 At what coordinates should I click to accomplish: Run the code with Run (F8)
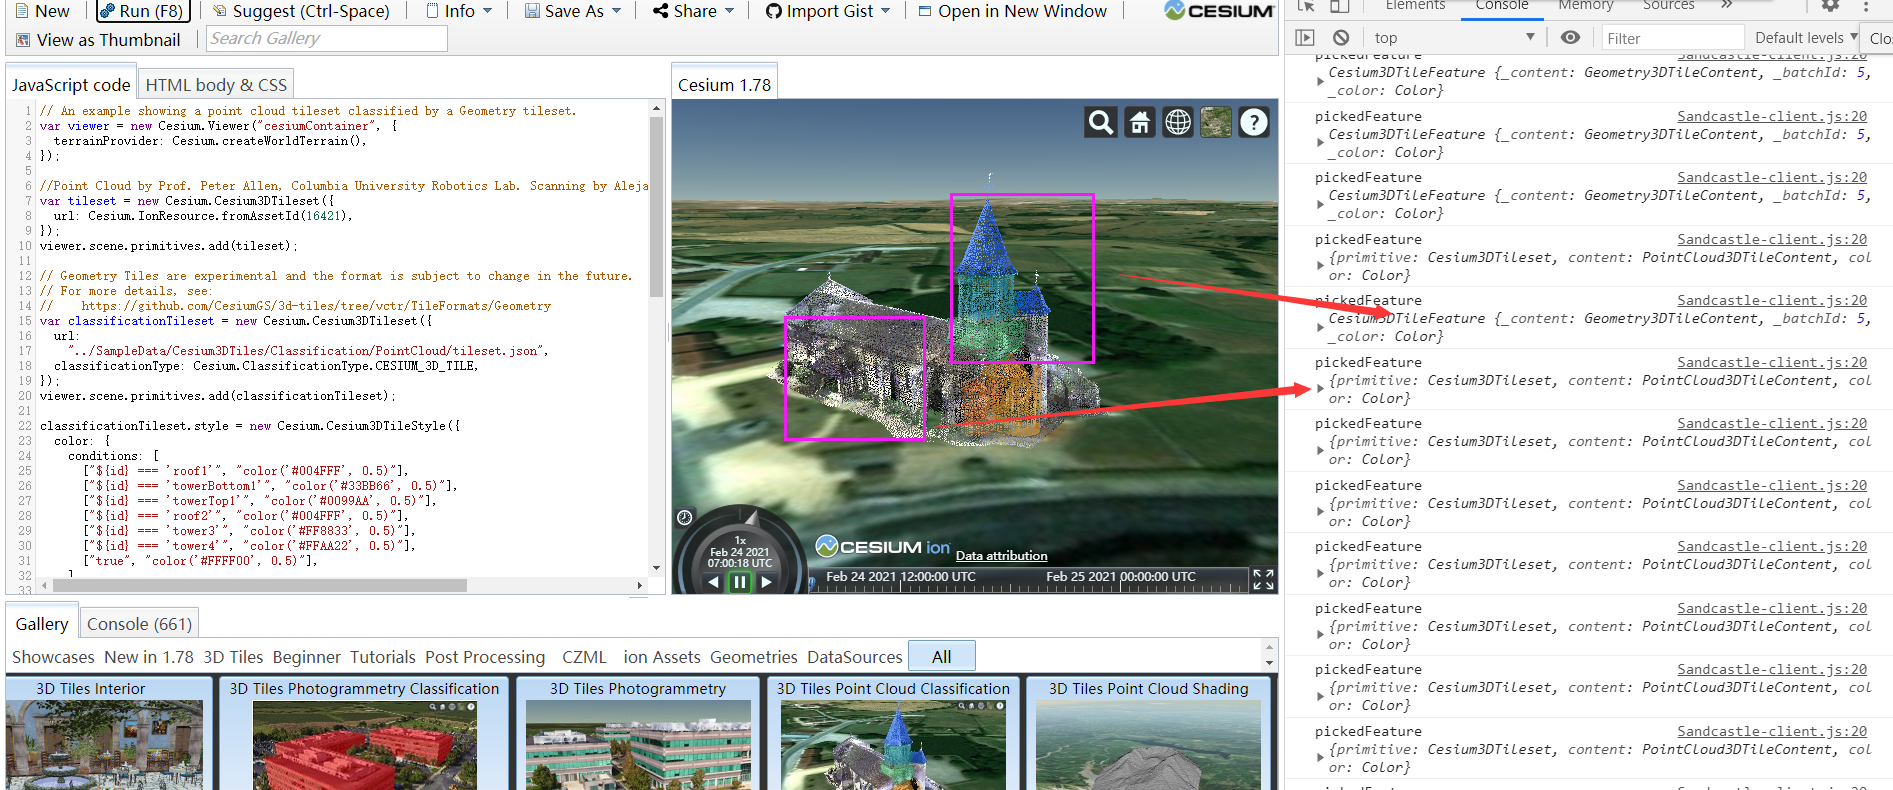(x=141, y=11)
